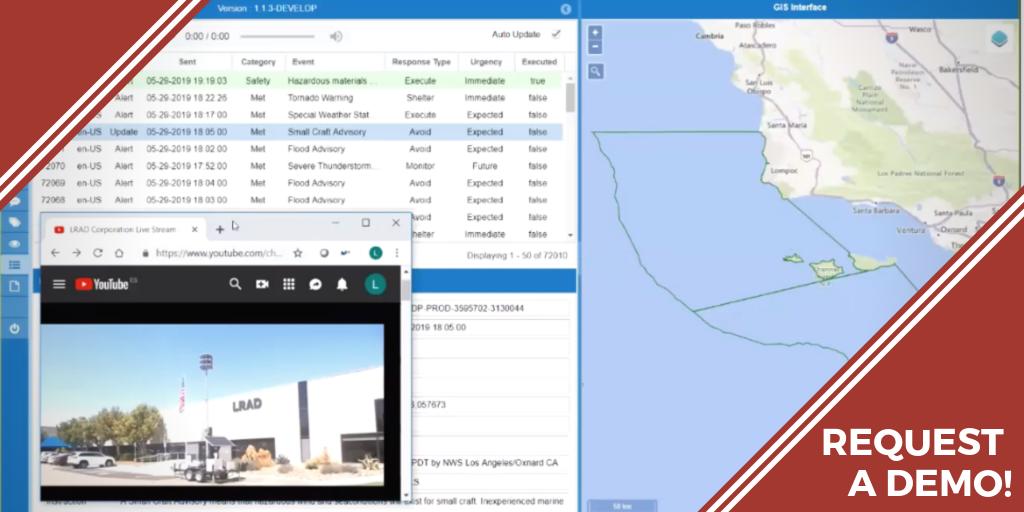Collapse the alerts panel with the header arrow
The height and width of the screenshot is (512, 1024).
(566, 9)
